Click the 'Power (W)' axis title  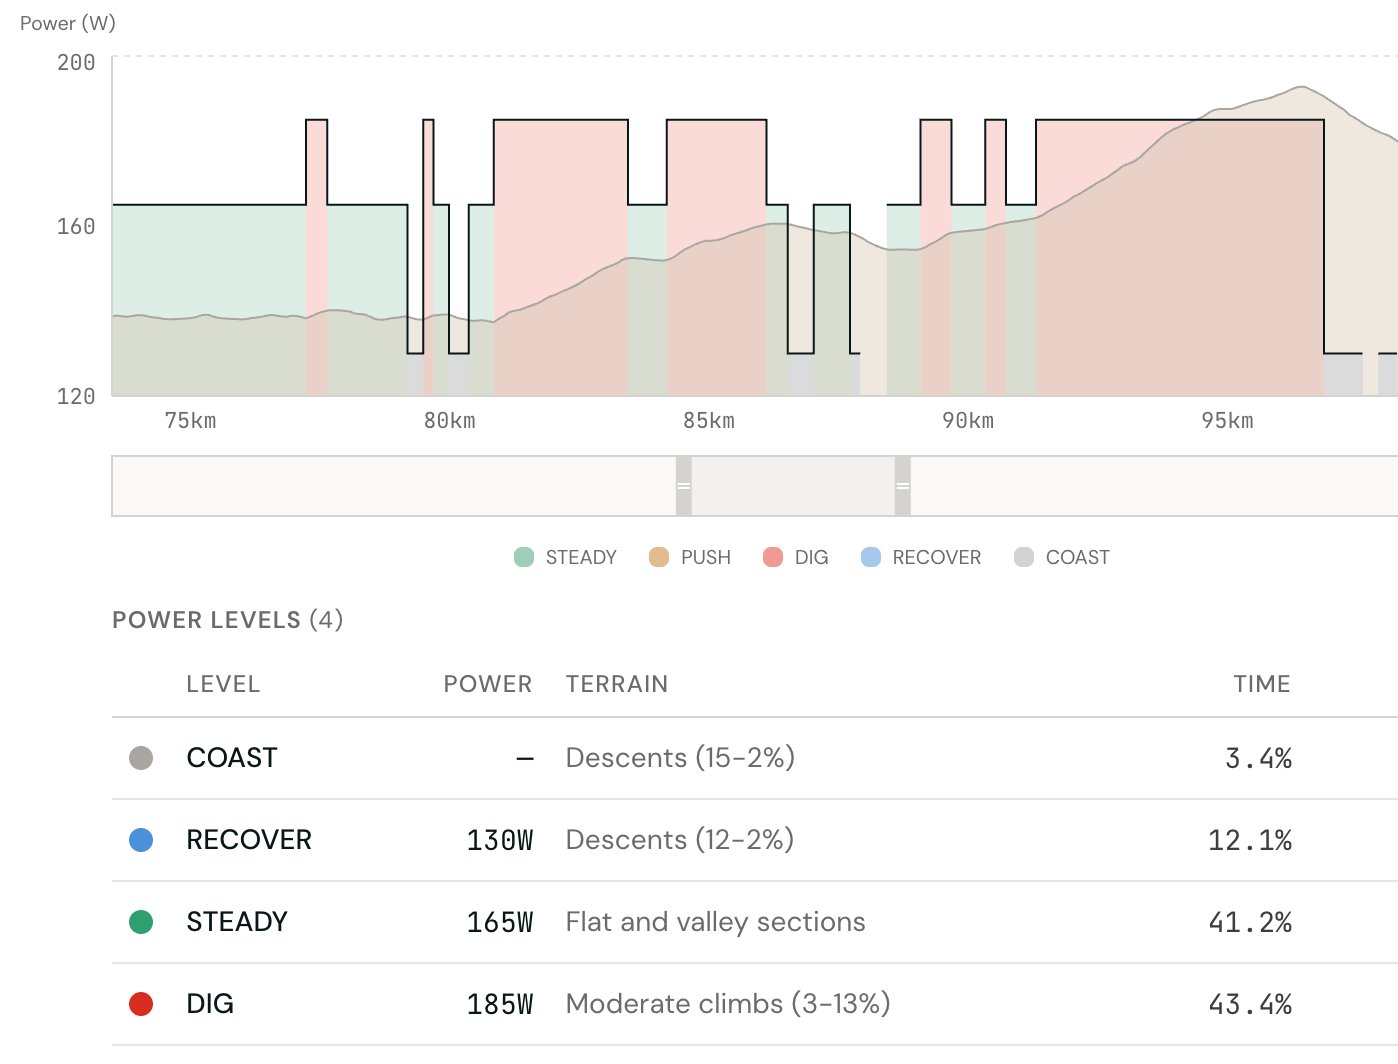(x=68, y=23)
